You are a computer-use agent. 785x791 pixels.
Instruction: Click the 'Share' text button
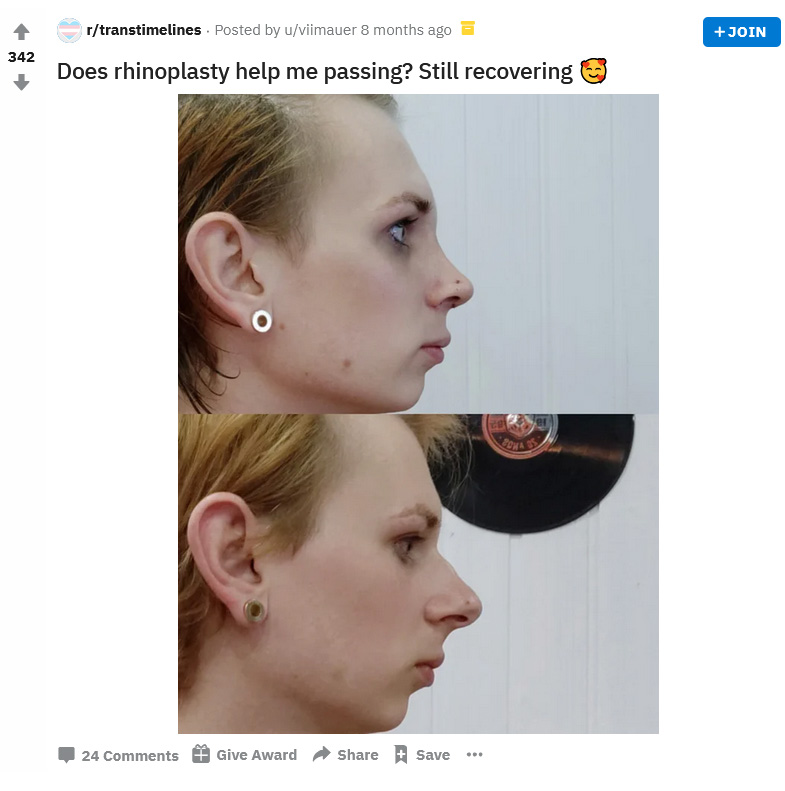pyautogui.click(x=358, y=755)
